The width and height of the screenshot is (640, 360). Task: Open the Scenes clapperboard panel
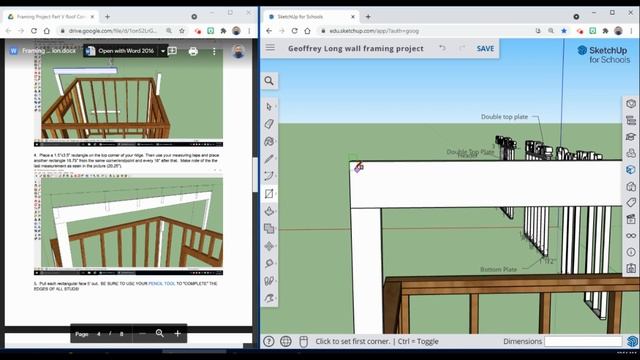click(x=631, y=219)
